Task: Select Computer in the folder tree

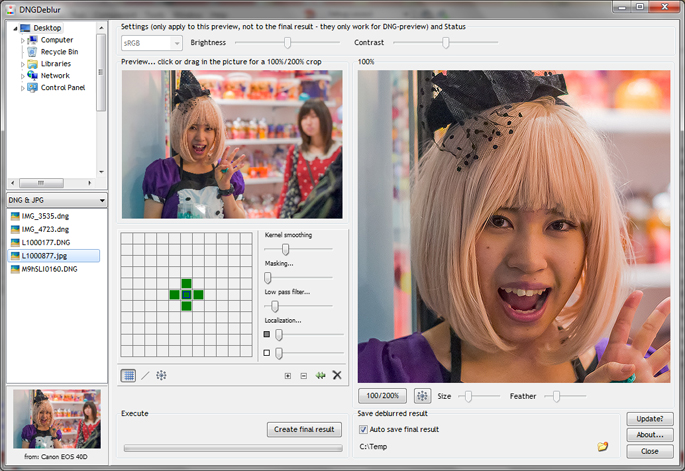Action: 57,40
